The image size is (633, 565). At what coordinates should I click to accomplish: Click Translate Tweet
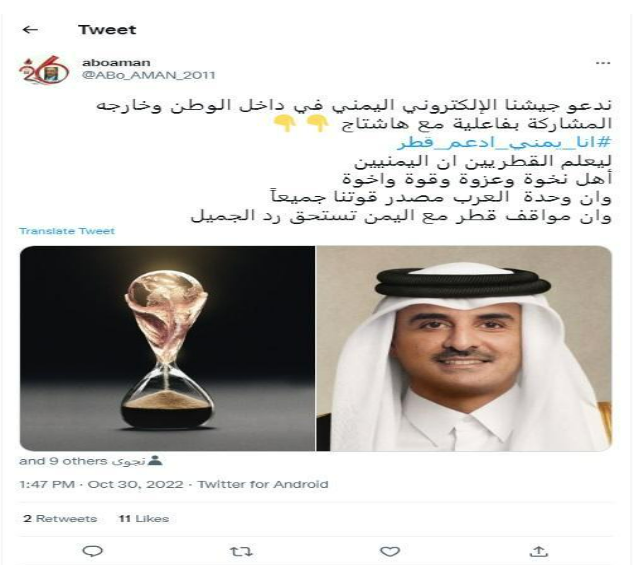click(x=67, y=231)
